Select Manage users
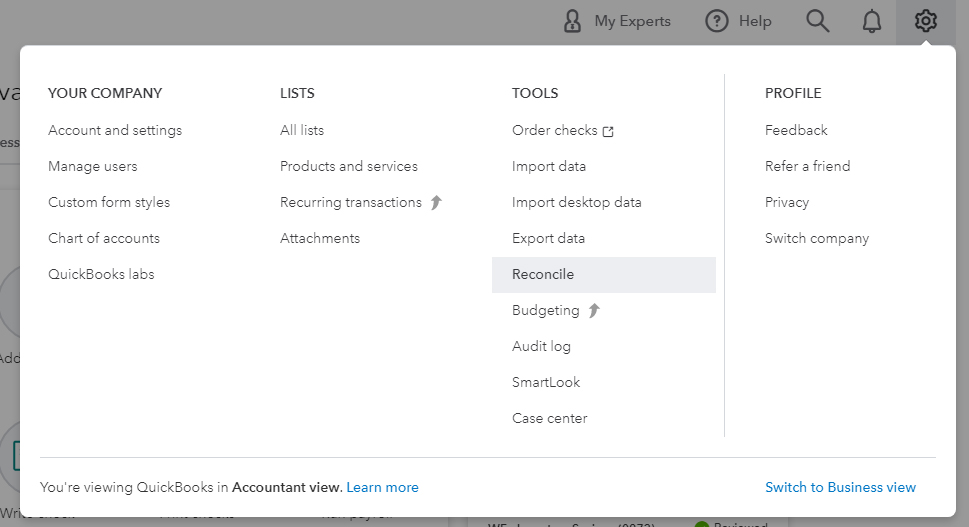This screenshot has height=527, width=969. coord(93,166)
